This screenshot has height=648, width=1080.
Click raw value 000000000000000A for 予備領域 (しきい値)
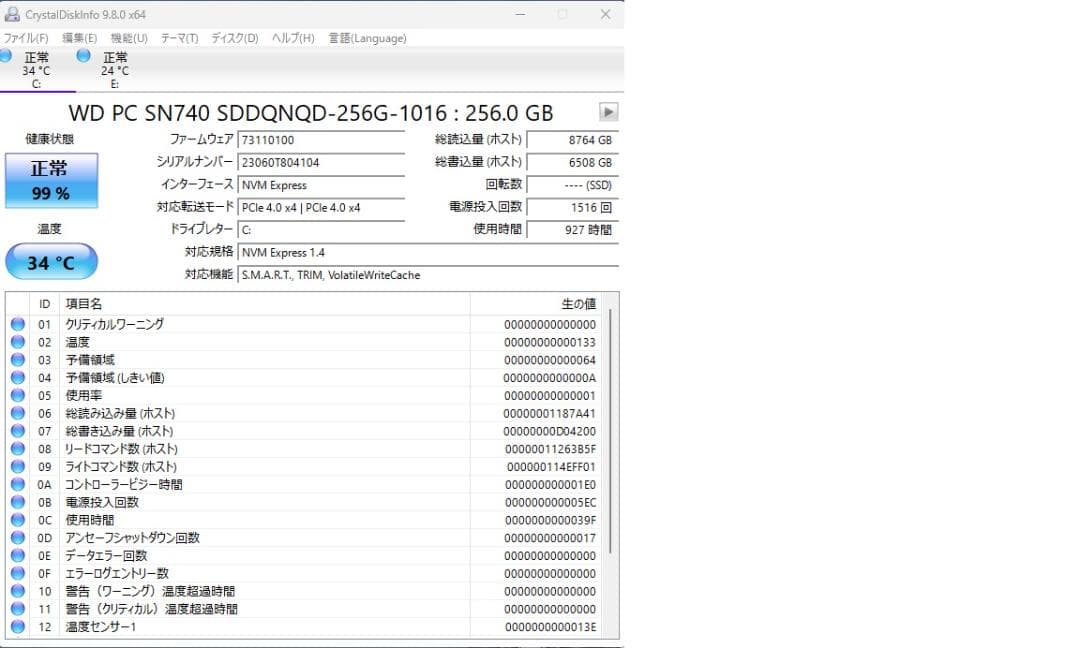point(550,378)
